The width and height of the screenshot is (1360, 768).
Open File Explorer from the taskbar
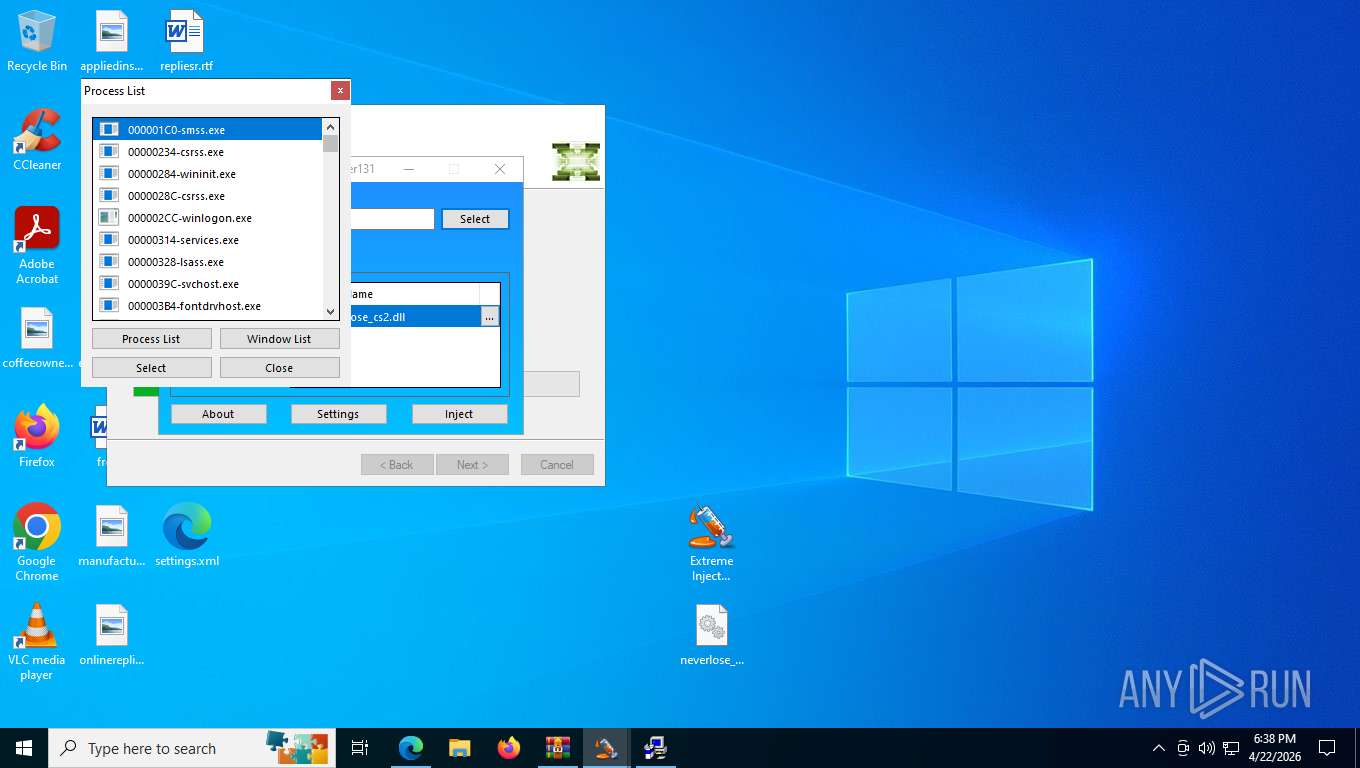click(460, 748)
